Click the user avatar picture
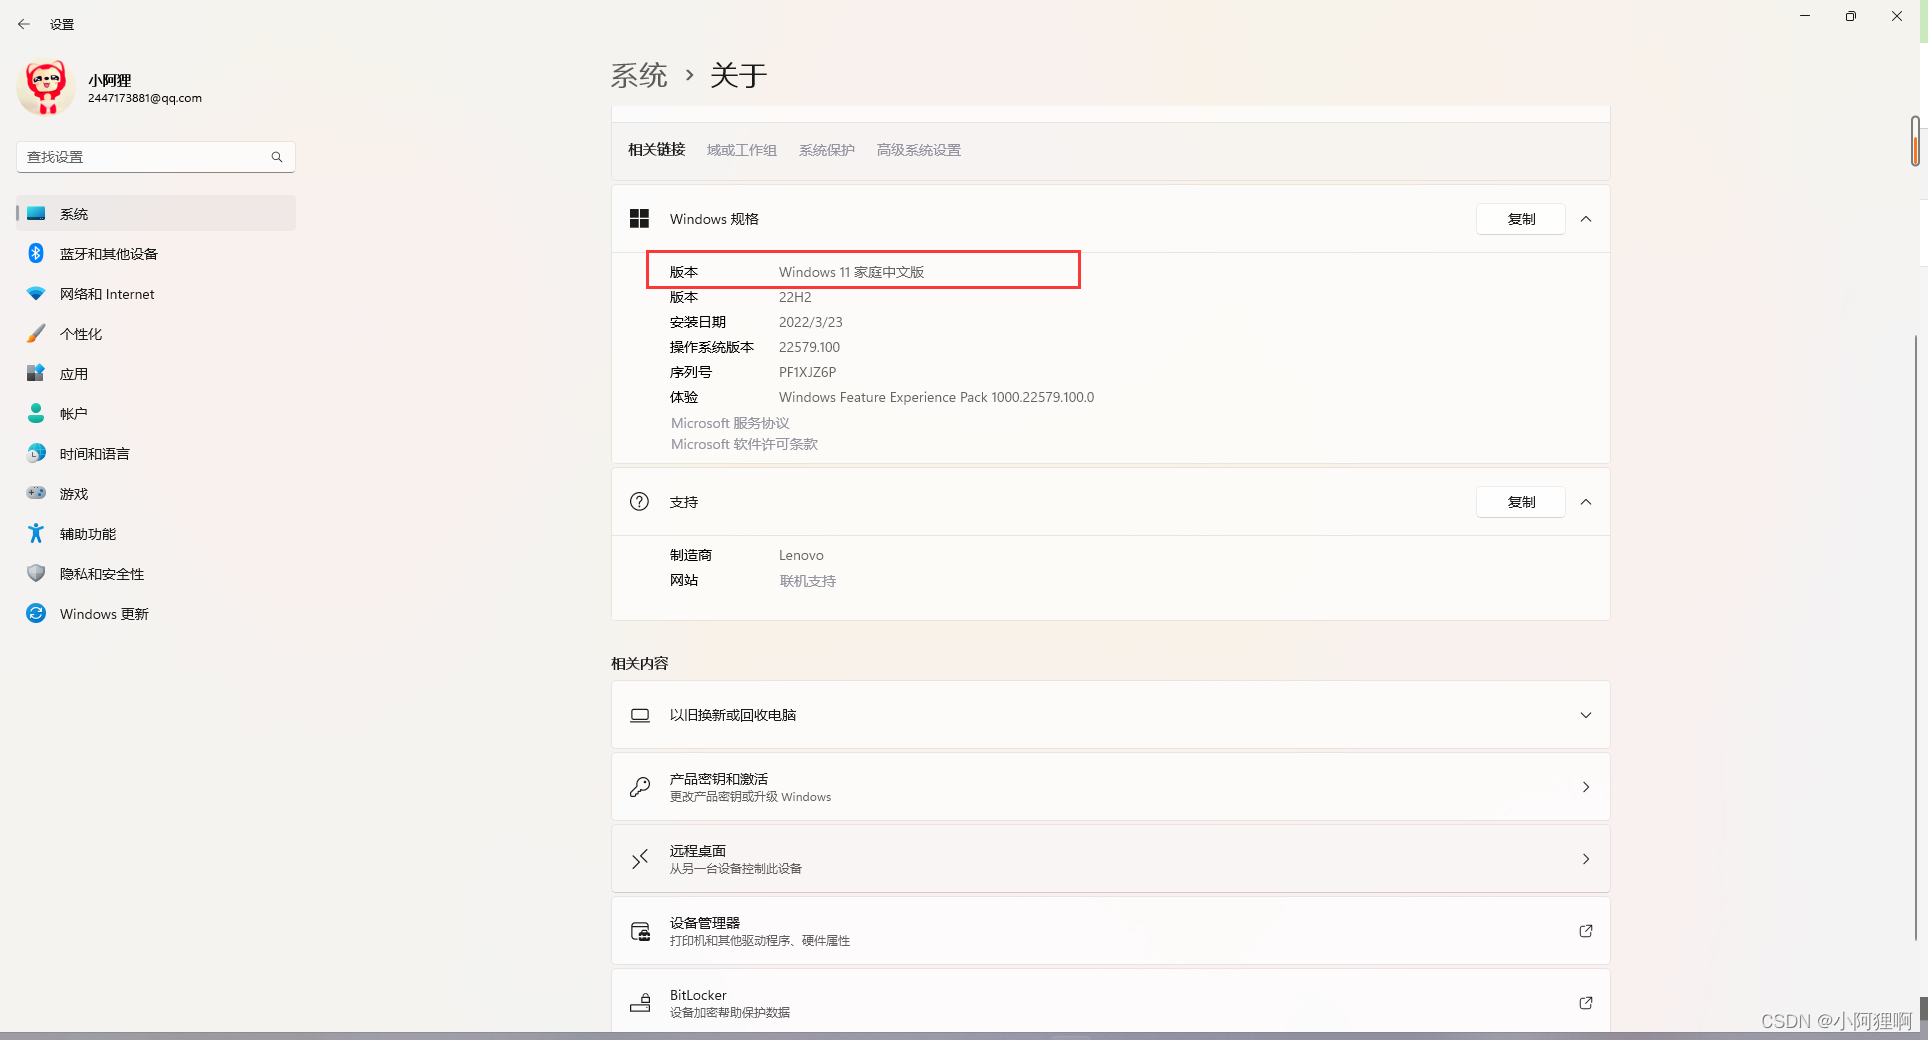The image size is (1928, 1040). [46, 88]
